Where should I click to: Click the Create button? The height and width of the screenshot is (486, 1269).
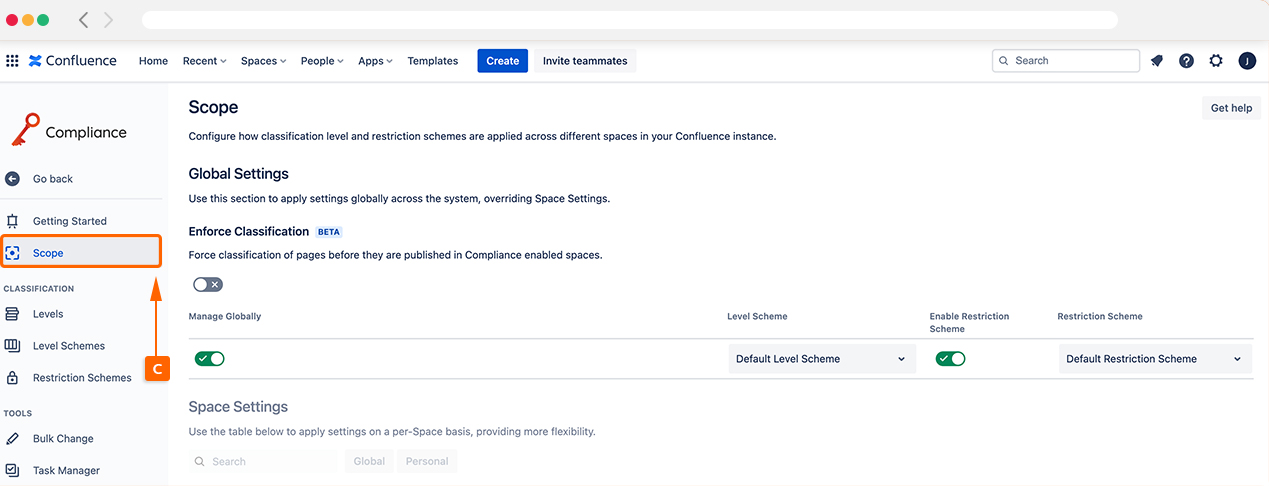(502, 61)
